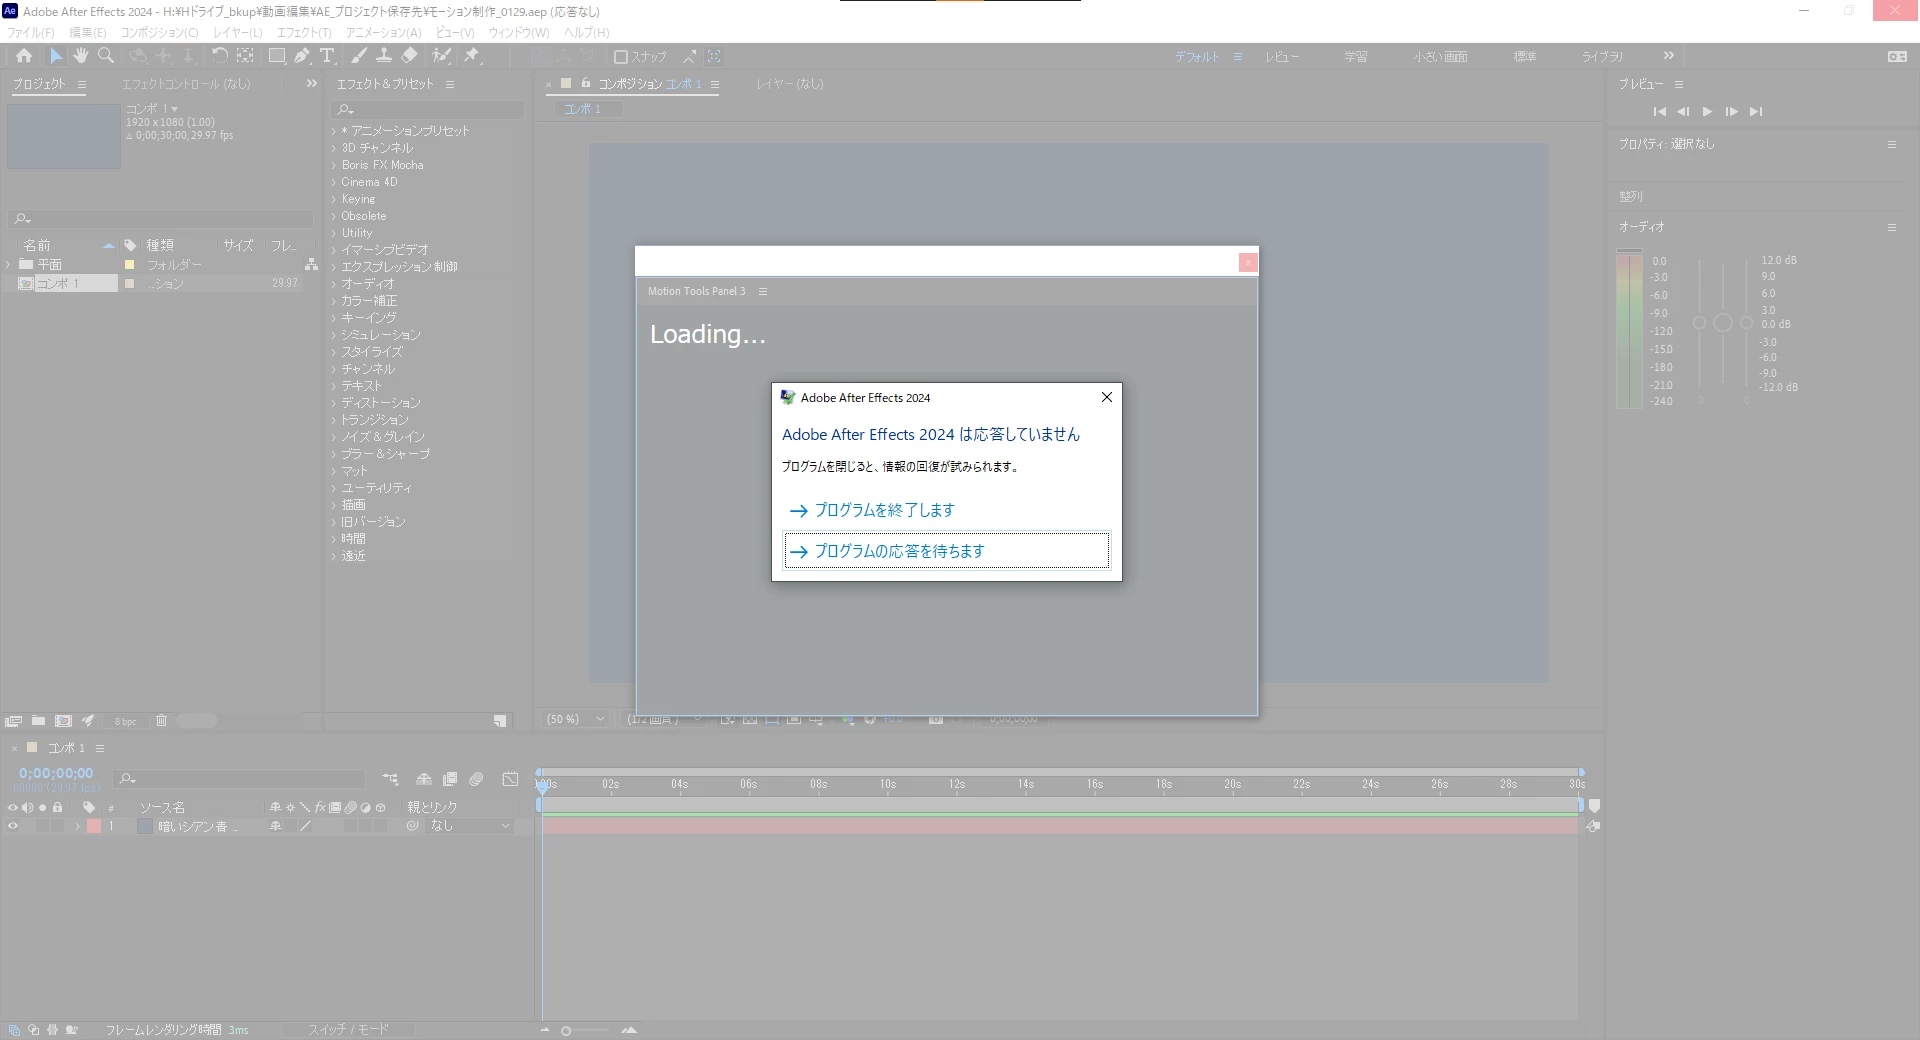Click Effects & Presets search field

point(430,109)
